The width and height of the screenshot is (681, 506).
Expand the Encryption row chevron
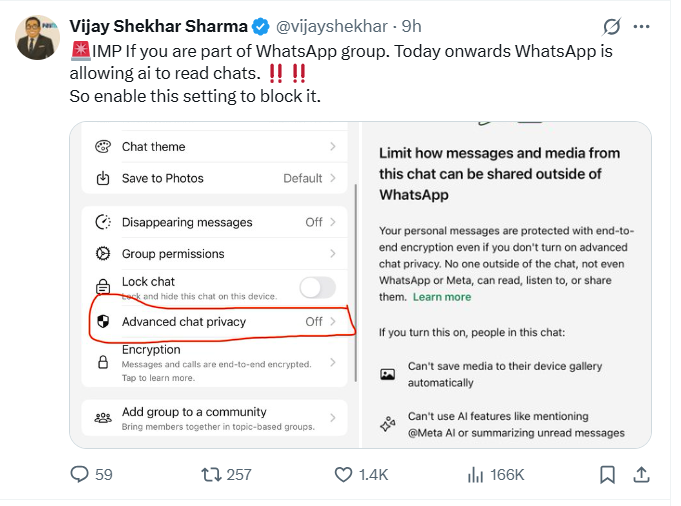click(x=332, y=362)
